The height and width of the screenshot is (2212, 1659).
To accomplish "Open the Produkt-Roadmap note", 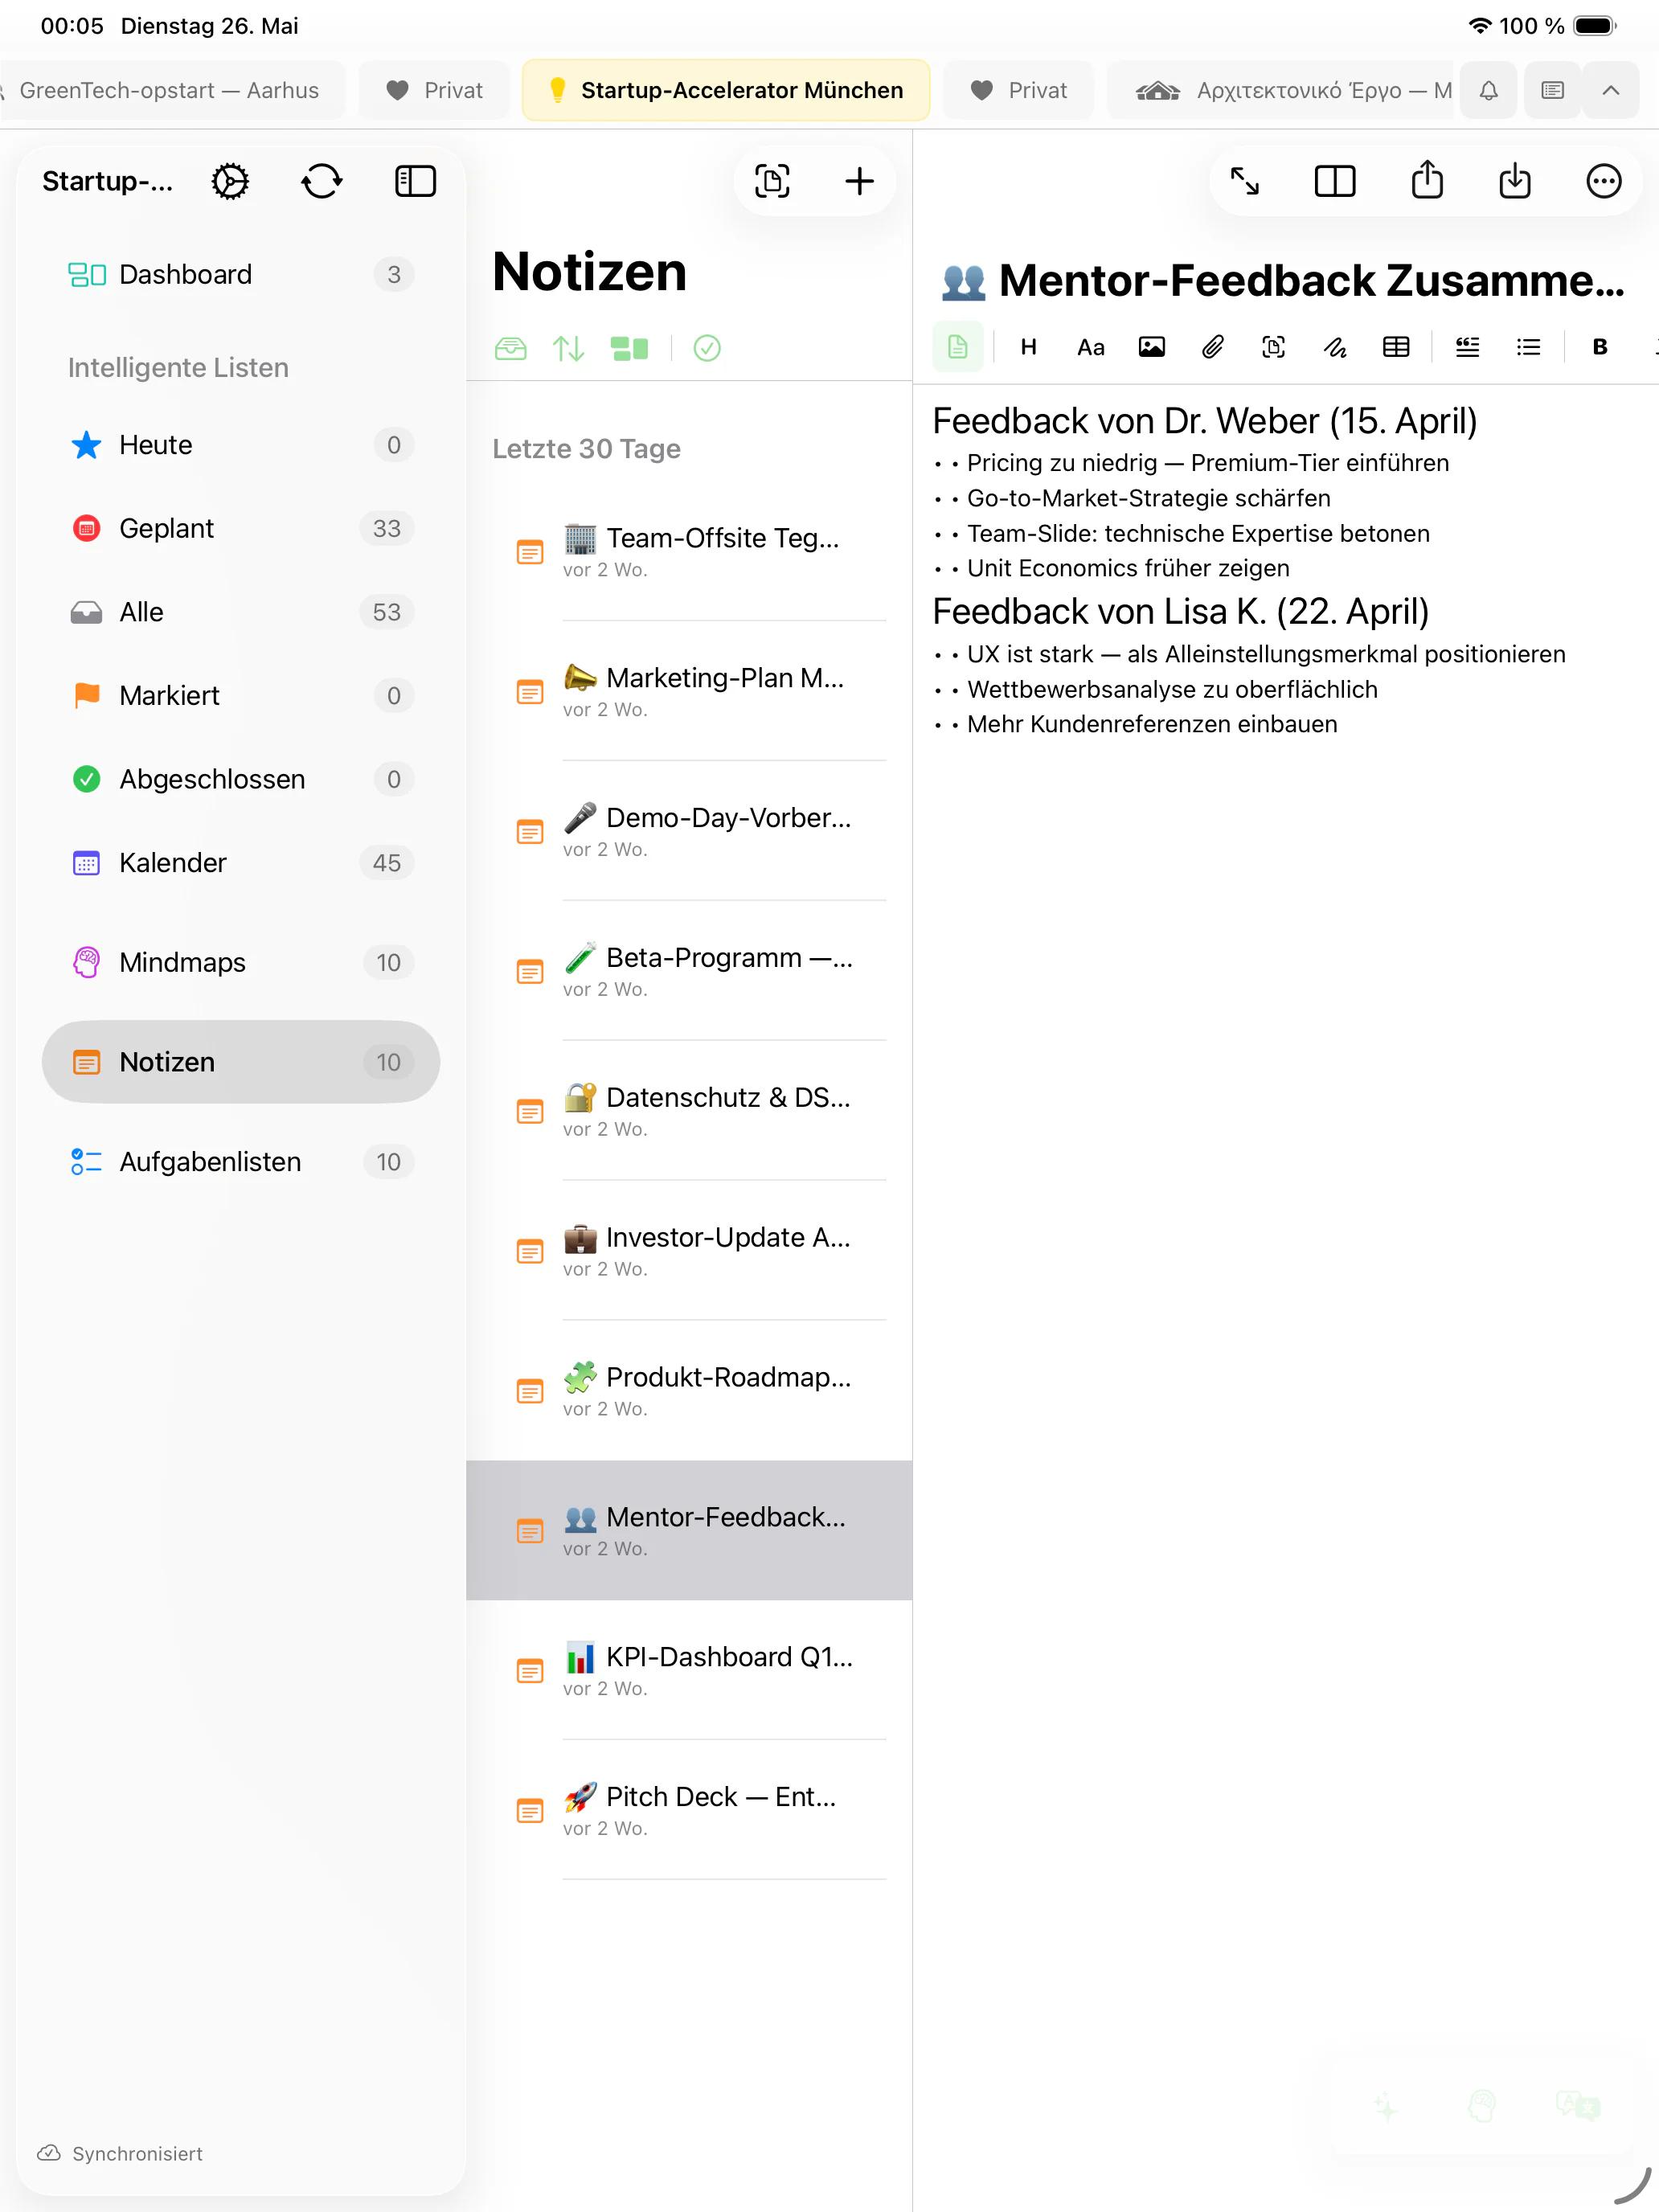I will point(689,1391).
